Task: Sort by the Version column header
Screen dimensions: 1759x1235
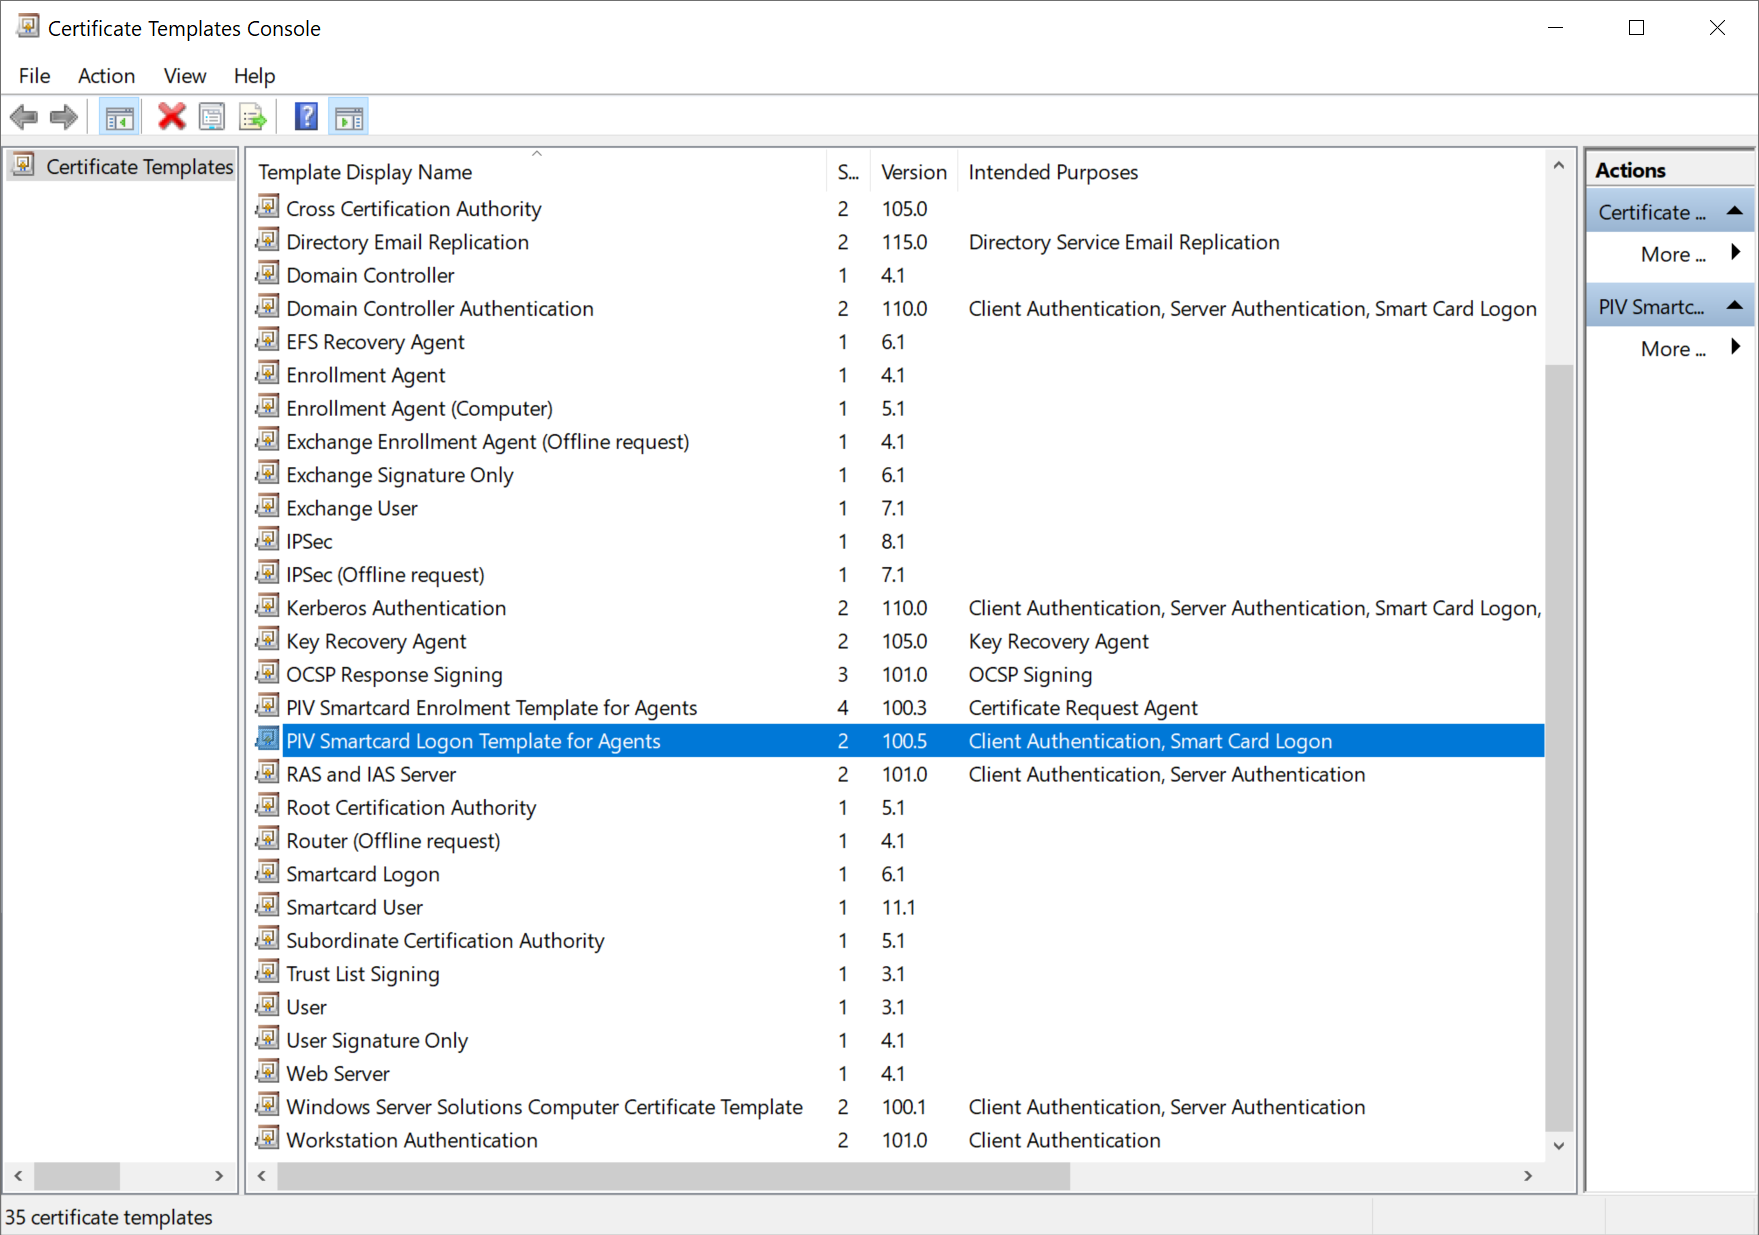Action: 913,172
